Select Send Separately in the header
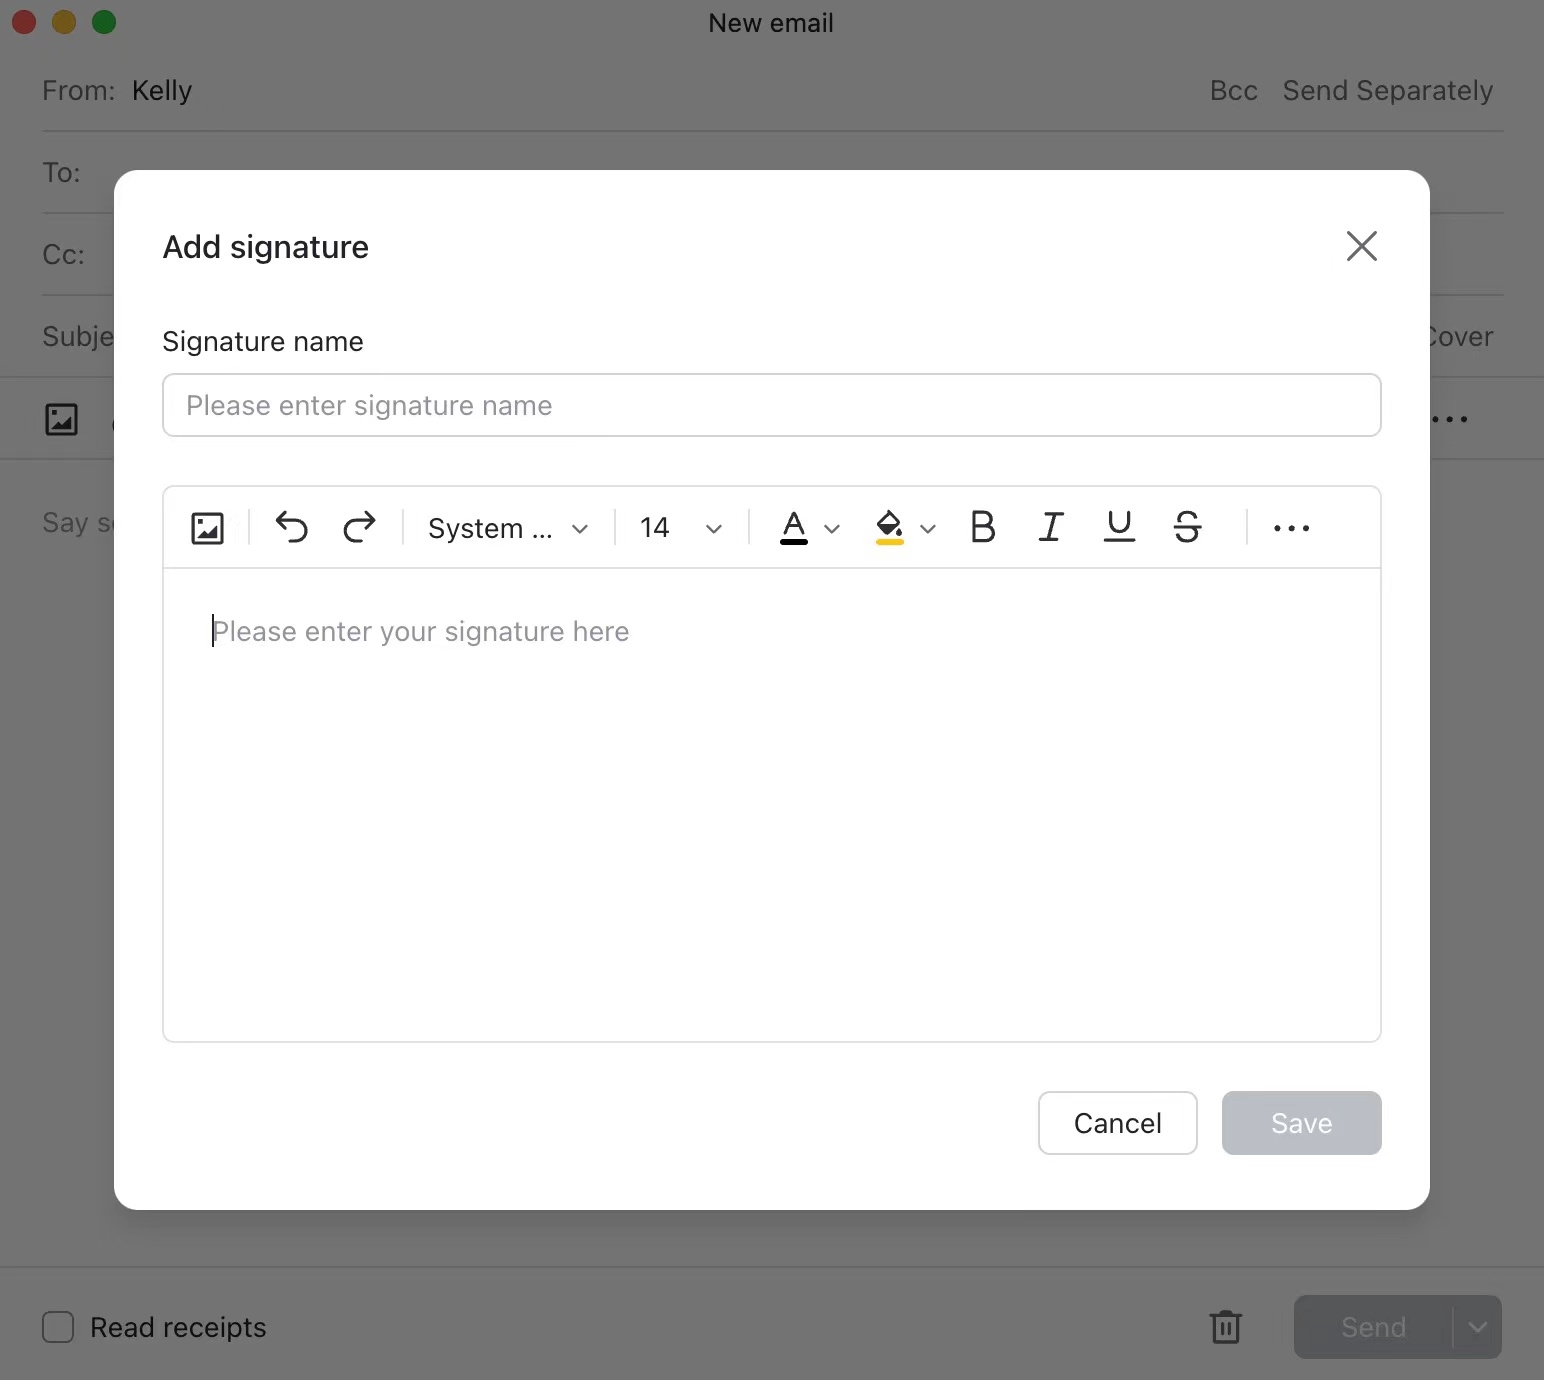The height and width of the screenshot is (1380, 1544). point(1387,90)
